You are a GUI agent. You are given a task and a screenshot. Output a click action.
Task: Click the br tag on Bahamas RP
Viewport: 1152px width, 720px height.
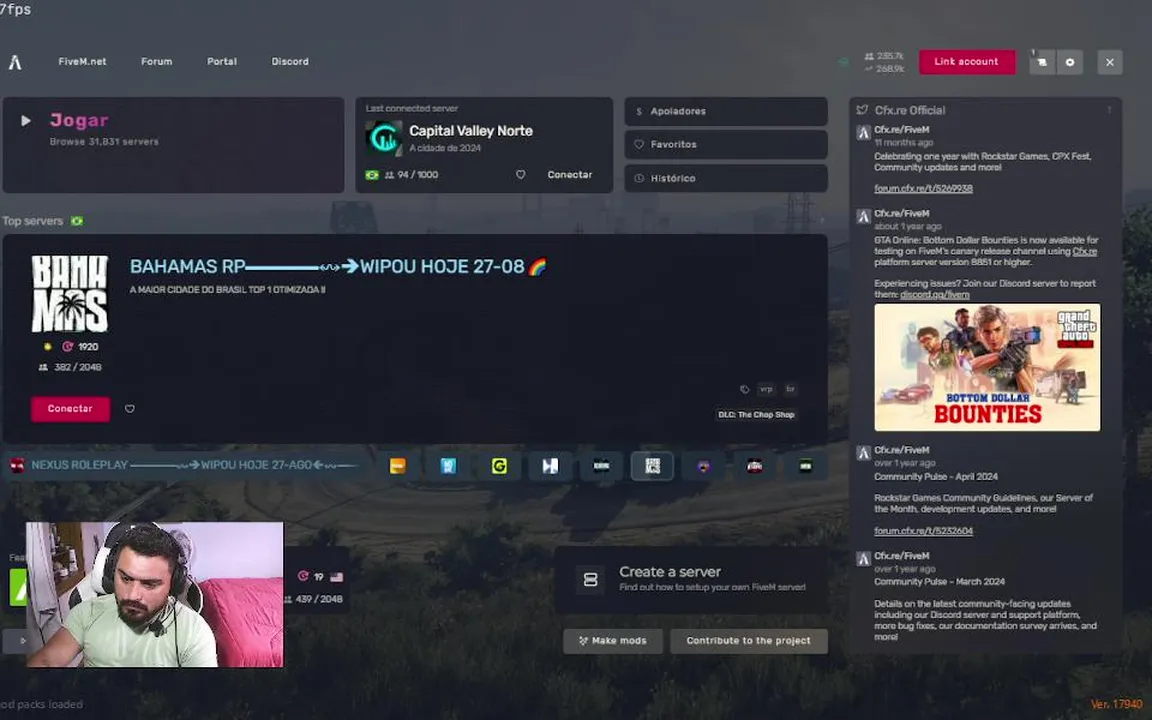coord(791,389)
